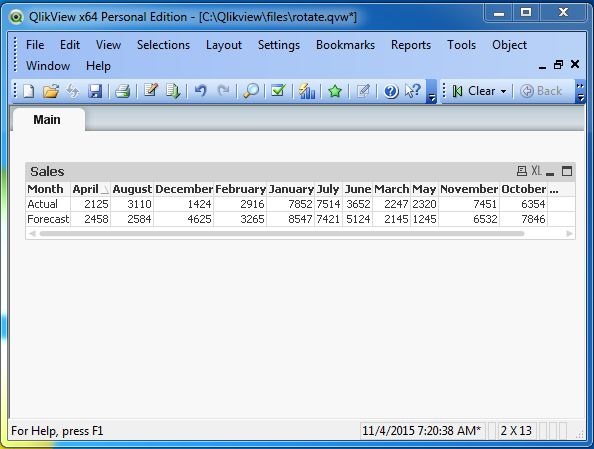Launch the Quick Chart wizard icon
The width and height of the screenshot is (594, 449).
pyautogui.click(x=306, y=91)
